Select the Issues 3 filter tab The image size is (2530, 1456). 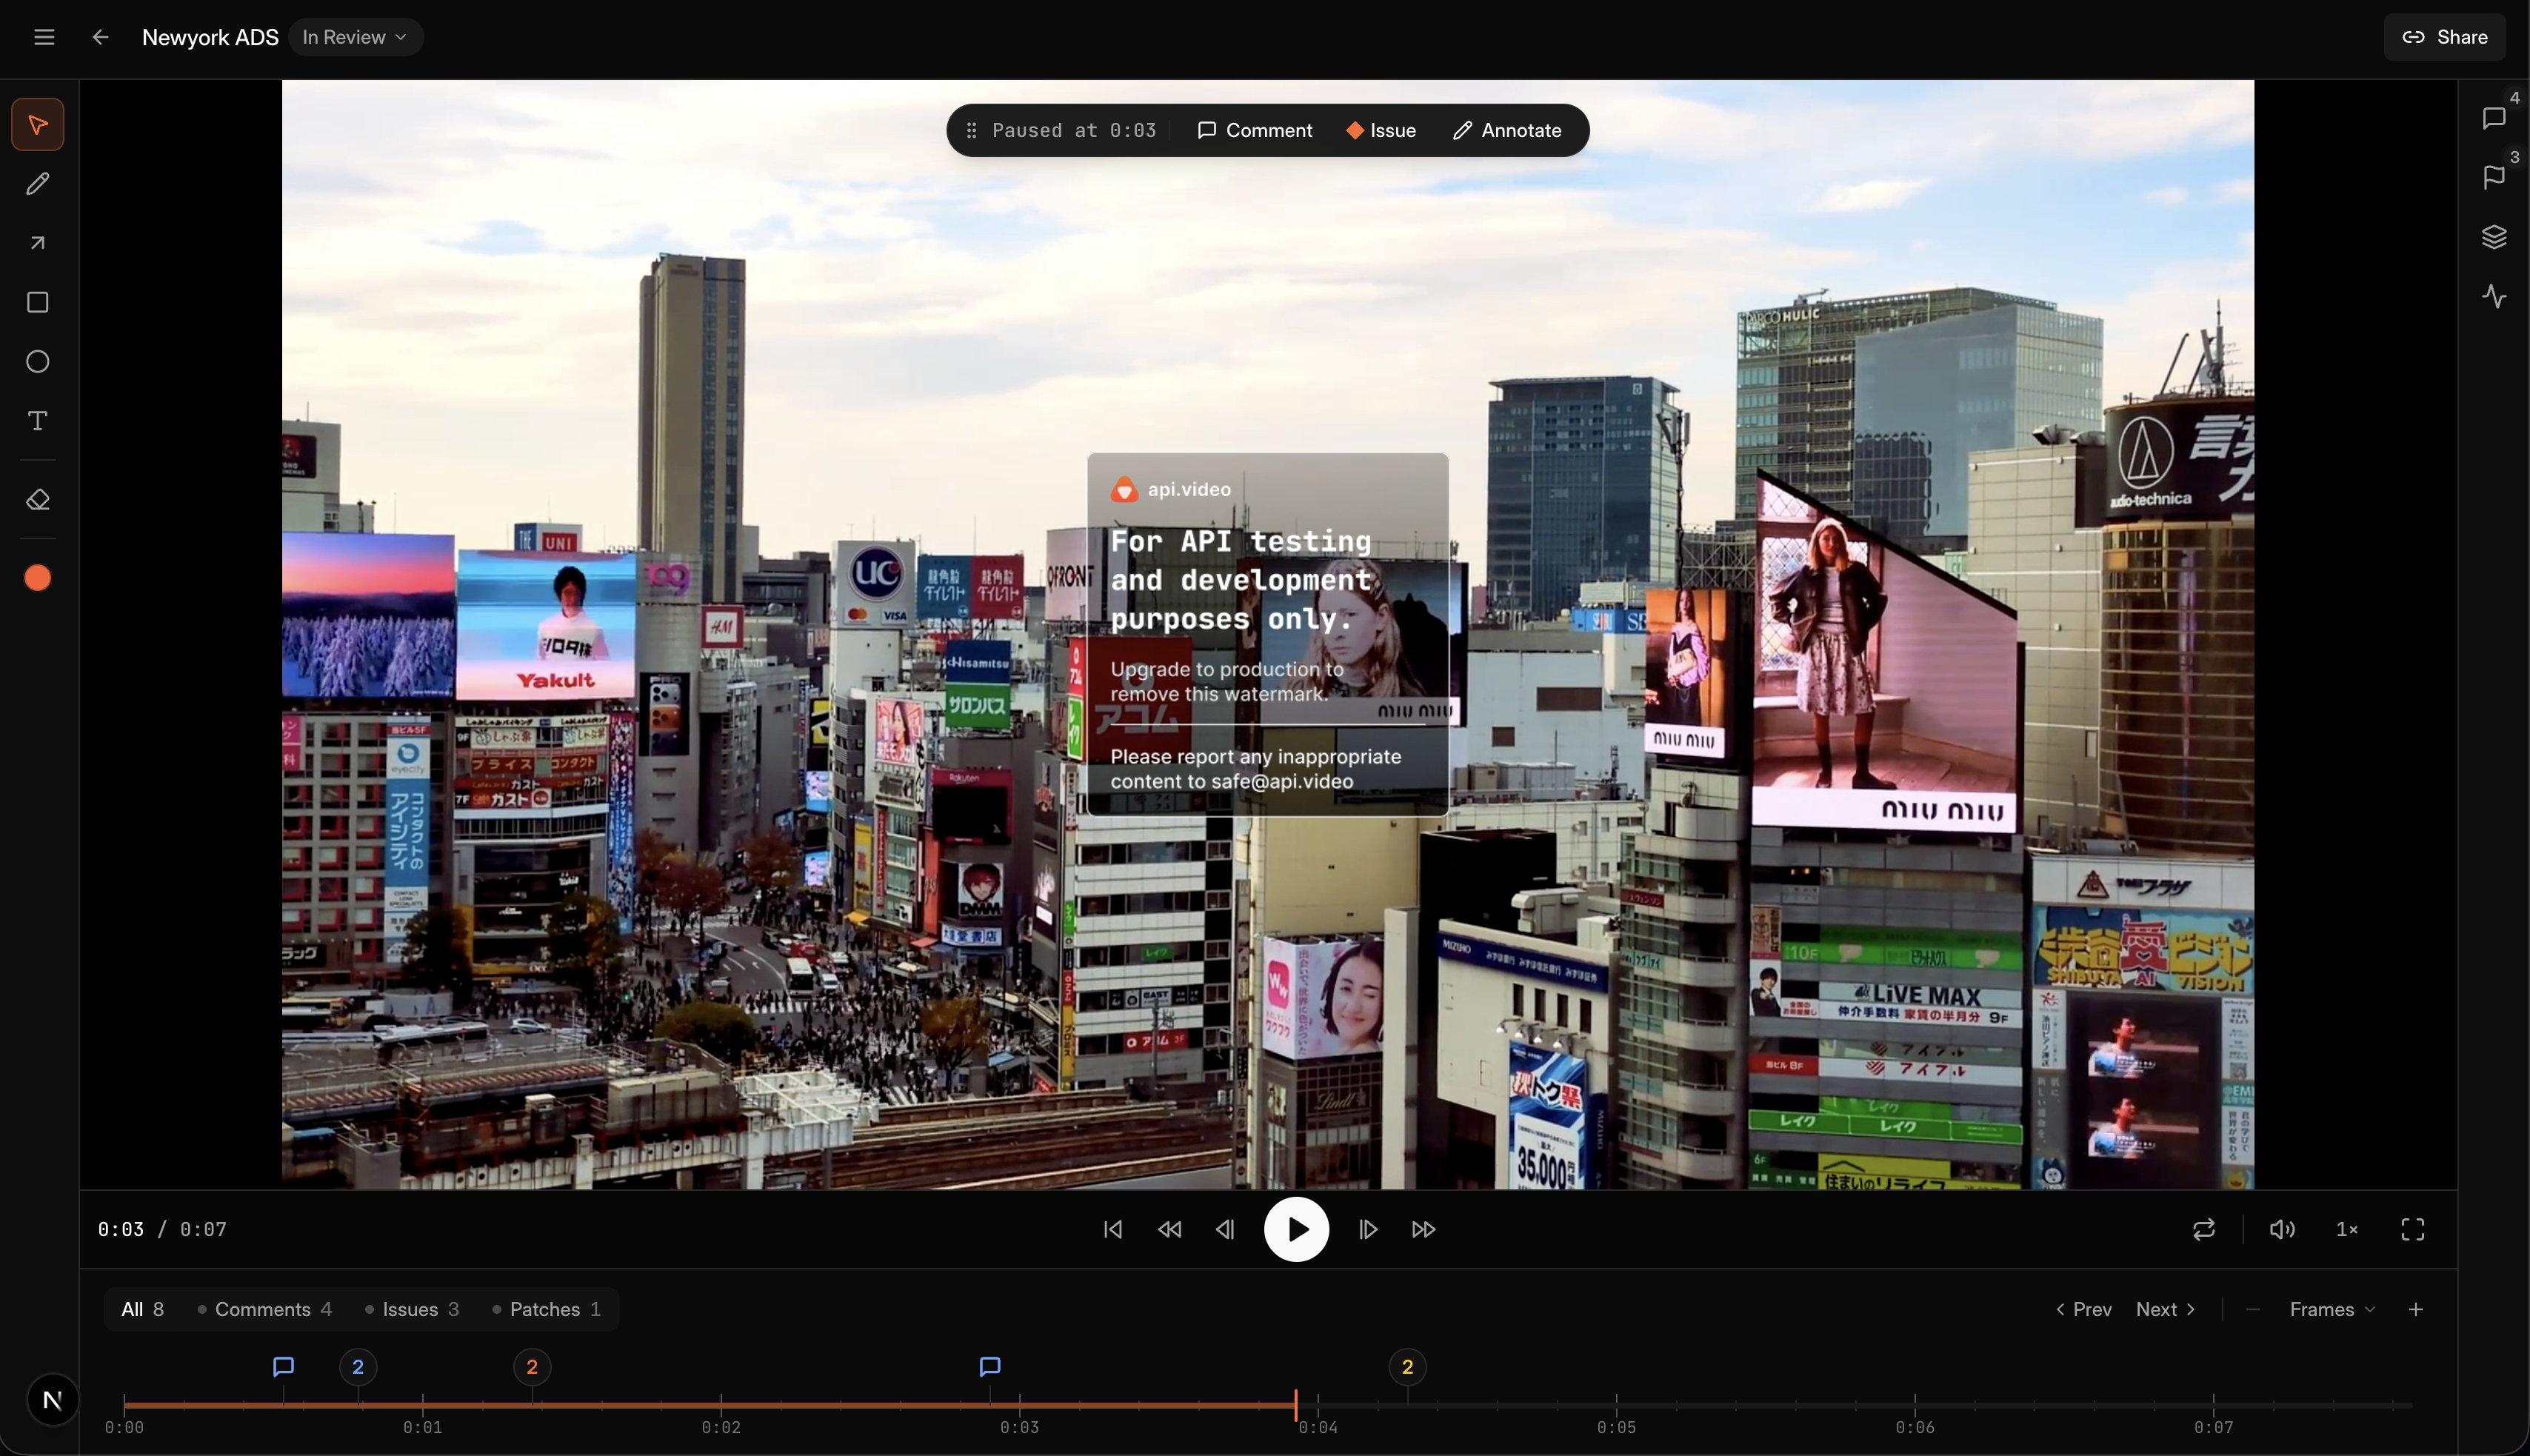[412, 1309]
